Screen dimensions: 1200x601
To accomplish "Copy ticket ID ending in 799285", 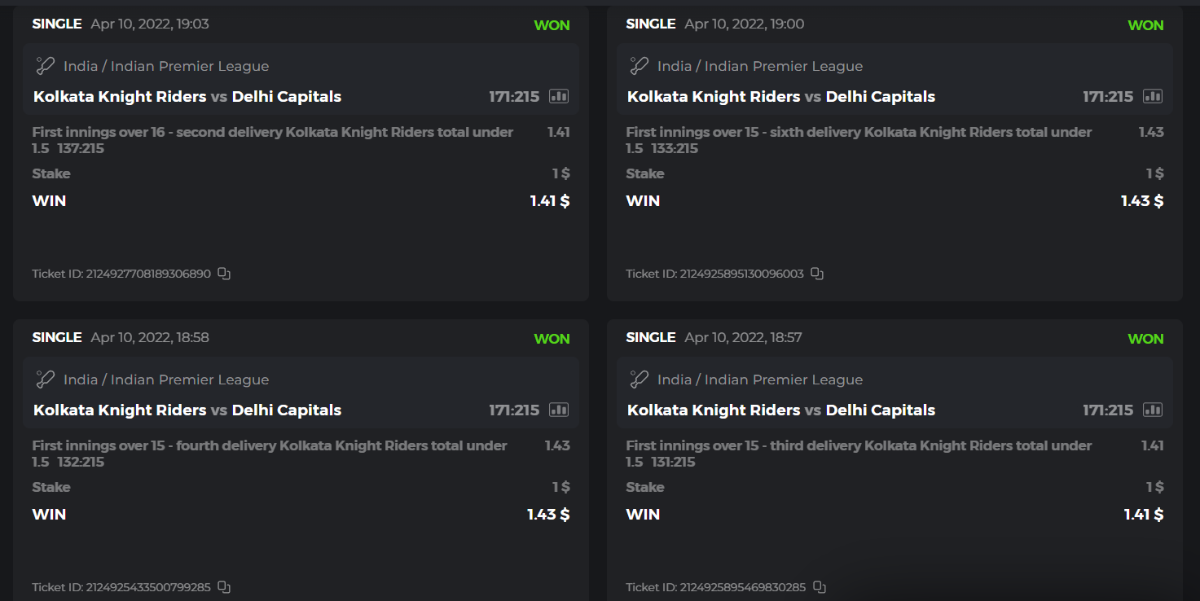I will click(x=224, y=588).
